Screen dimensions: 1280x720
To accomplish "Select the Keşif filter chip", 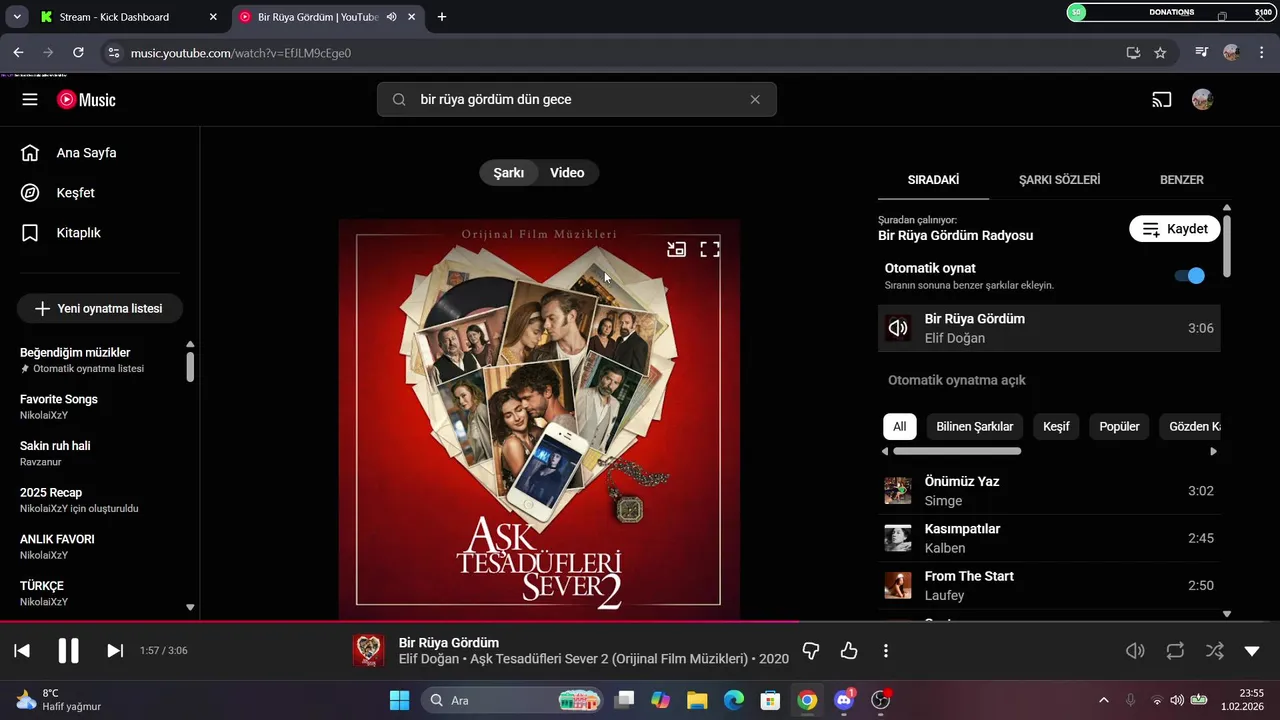I will (x=1056, y=427).
